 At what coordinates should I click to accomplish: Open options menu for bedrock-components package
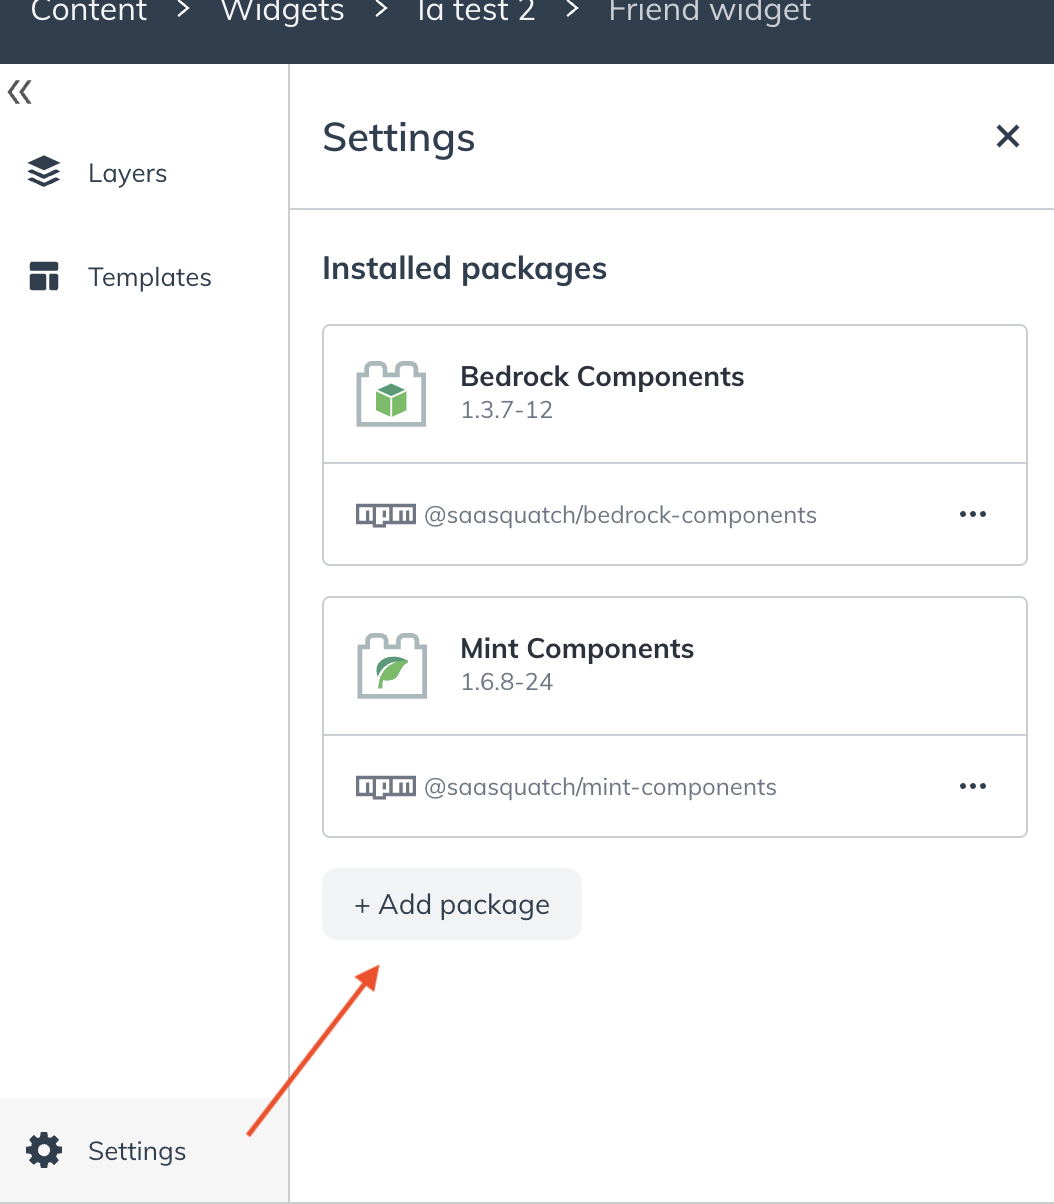coord(973,514)
